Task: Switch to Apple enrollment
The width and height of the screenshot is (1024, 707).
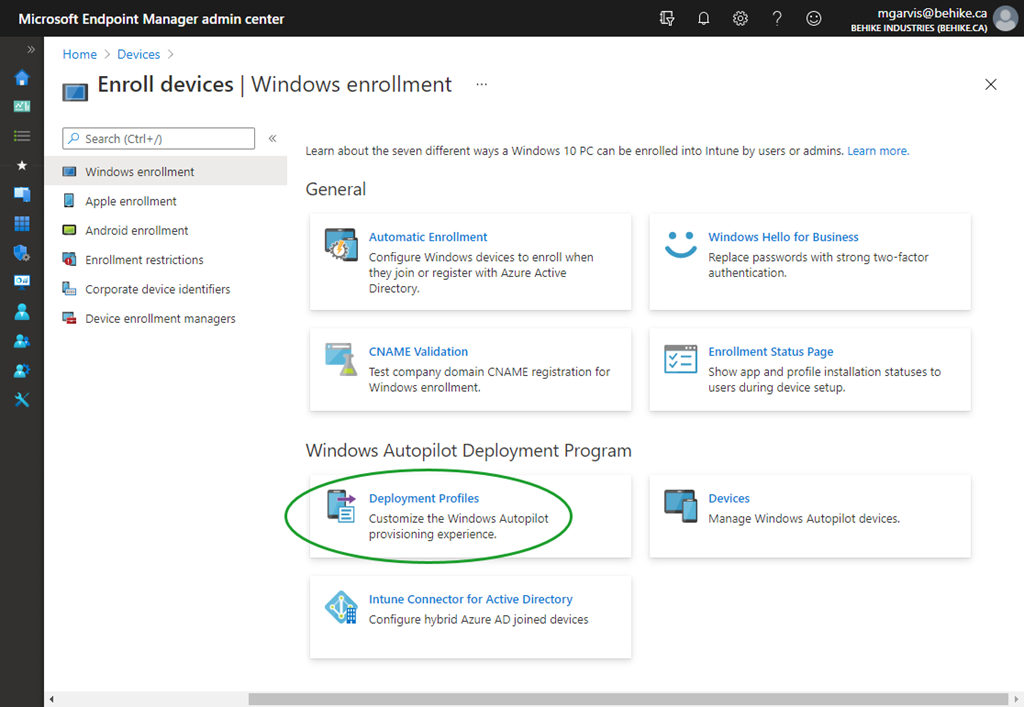Action: coord(132,200)
